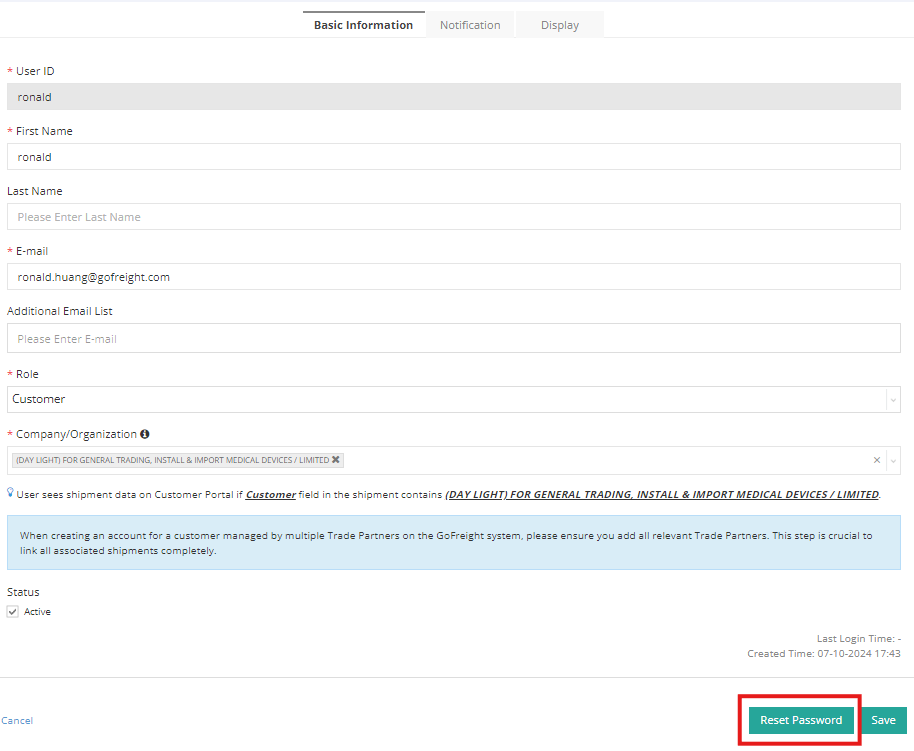Click the Save button

(883, 720)
